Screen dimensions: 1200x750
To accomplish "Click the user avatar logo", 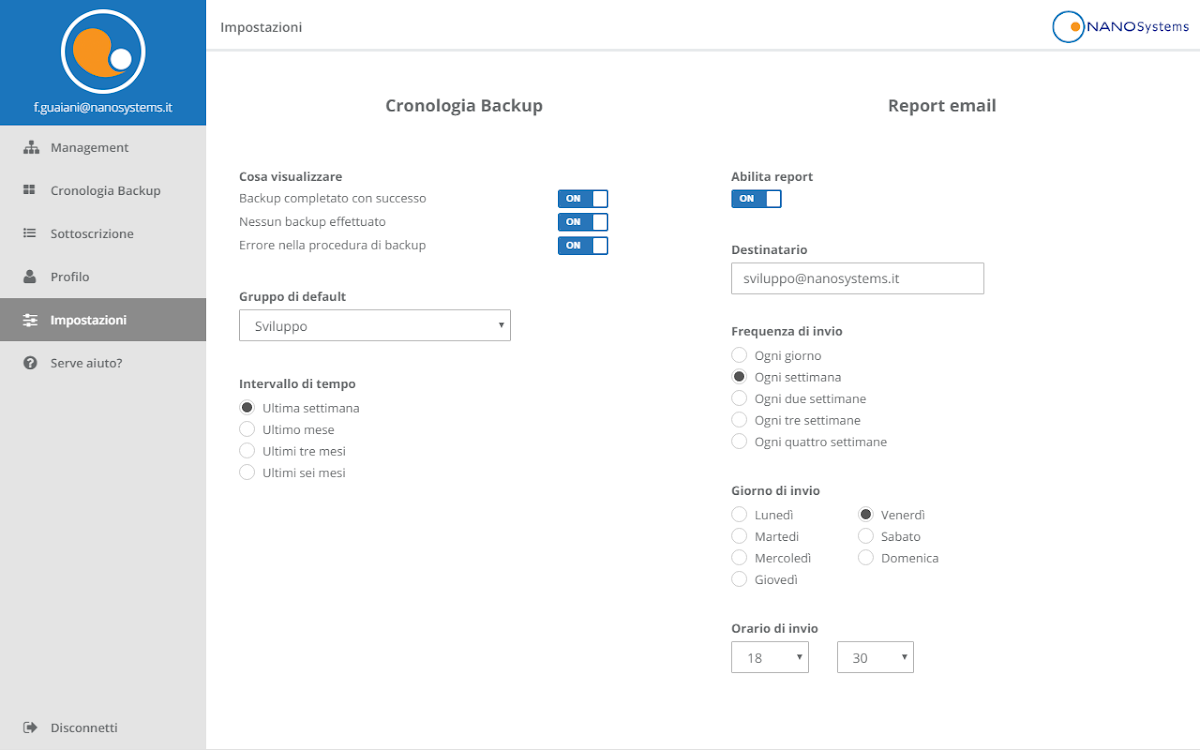I will 103,52.
